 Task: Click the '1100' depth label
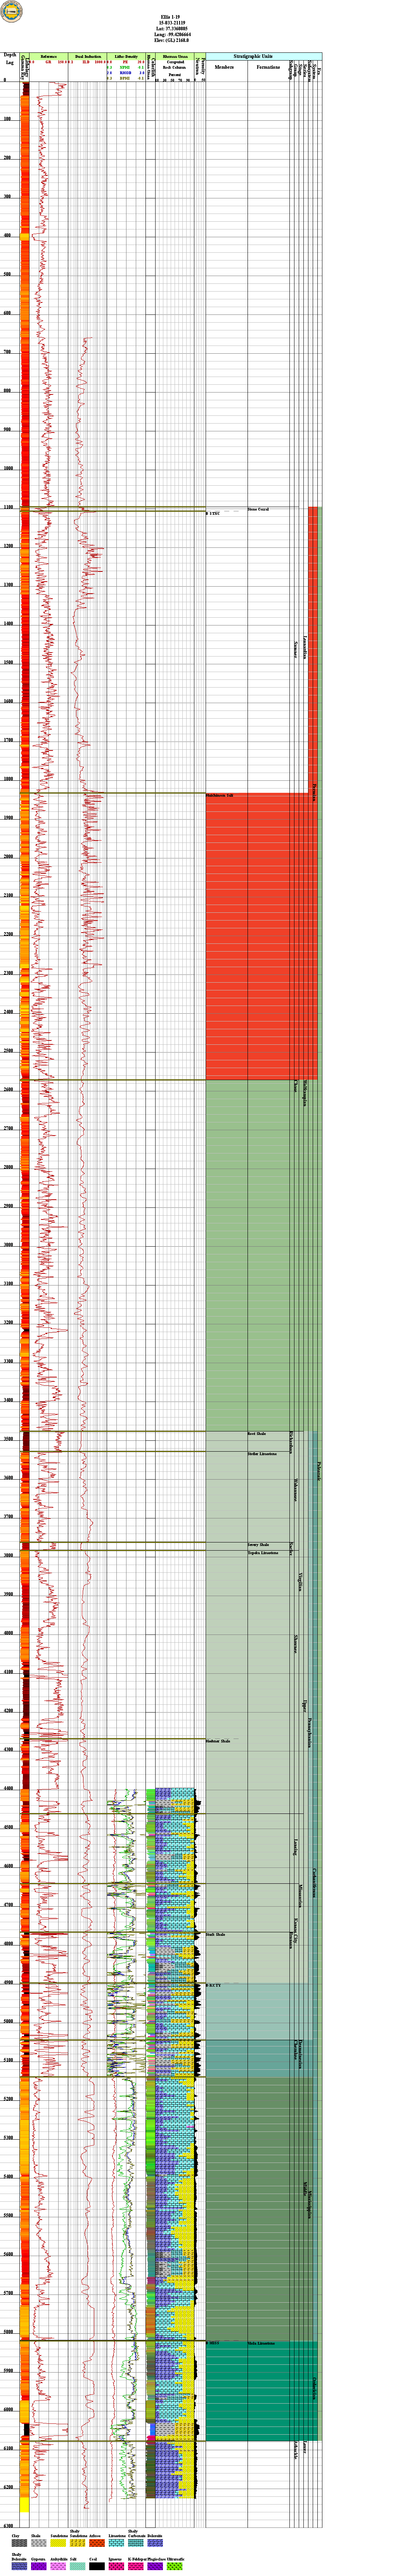click(9, 508)
